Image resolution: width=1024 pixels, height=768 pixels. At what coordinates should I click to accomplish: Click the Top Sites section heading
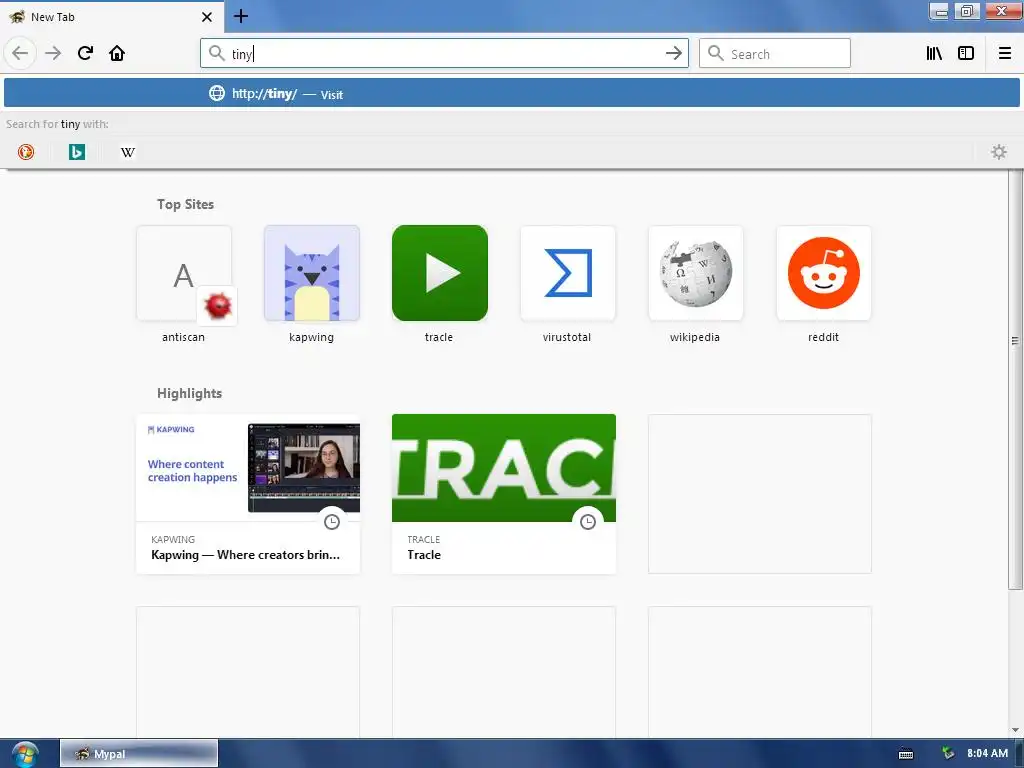coord(185,204)
